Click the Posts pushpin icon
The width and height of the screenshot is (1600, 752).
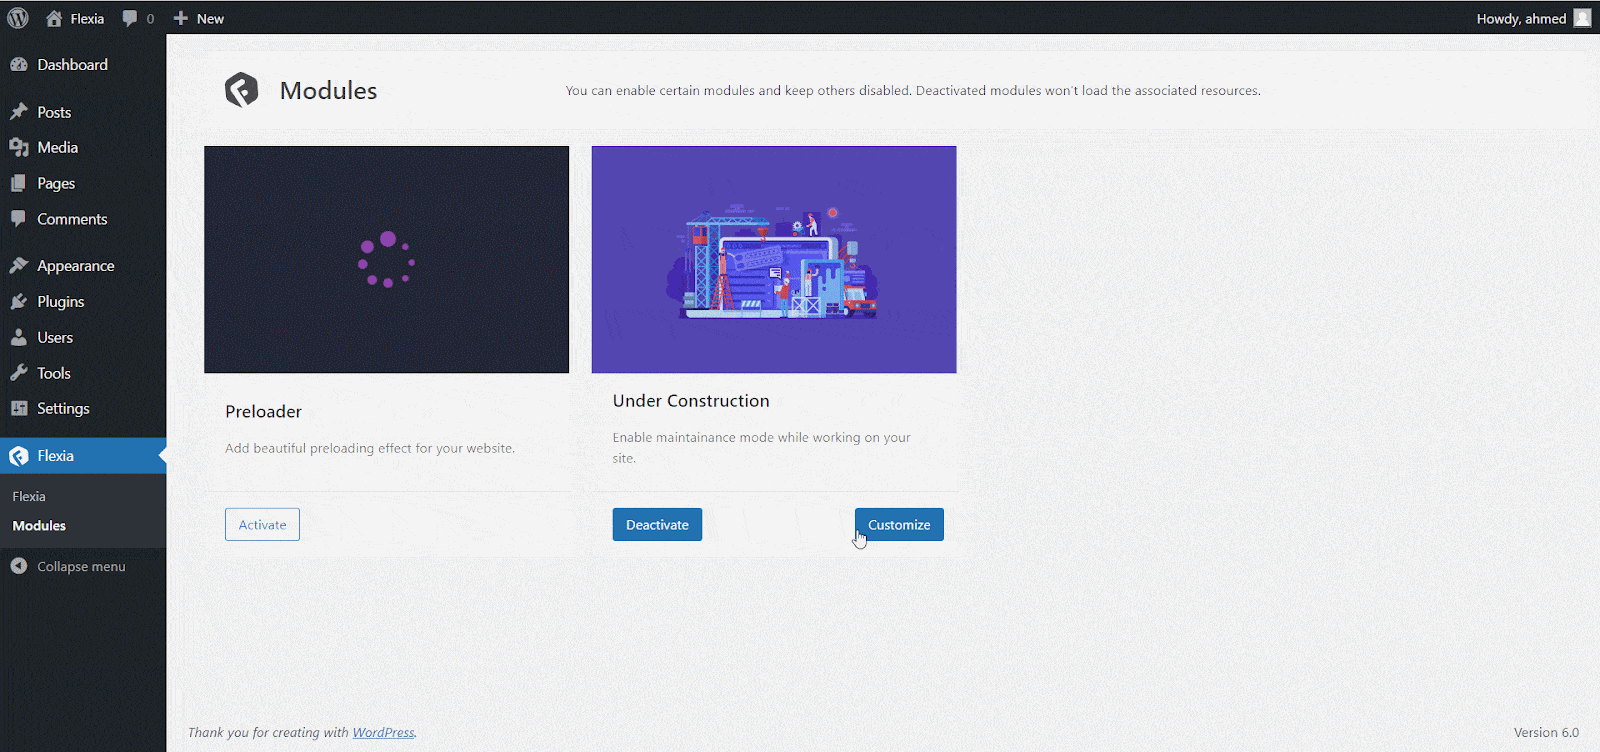[19, 112]
